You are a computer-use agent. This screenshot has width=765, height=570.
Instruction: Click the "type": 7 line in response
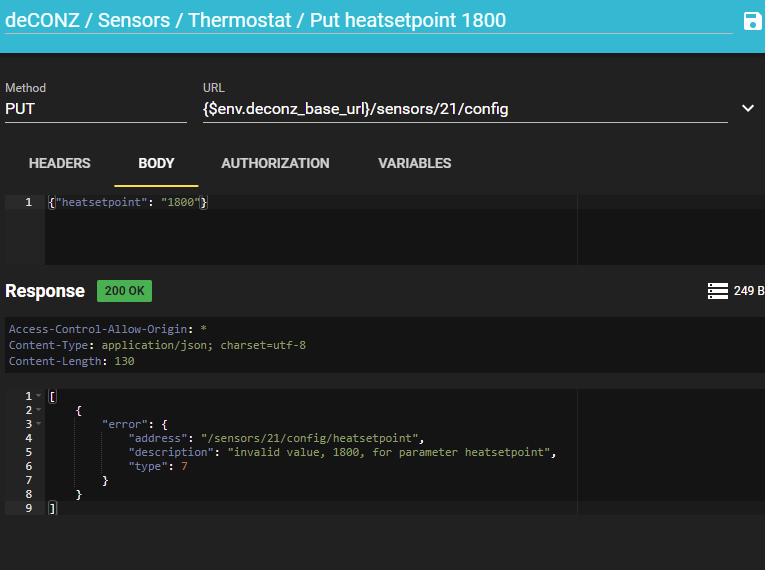pos(158,467)
